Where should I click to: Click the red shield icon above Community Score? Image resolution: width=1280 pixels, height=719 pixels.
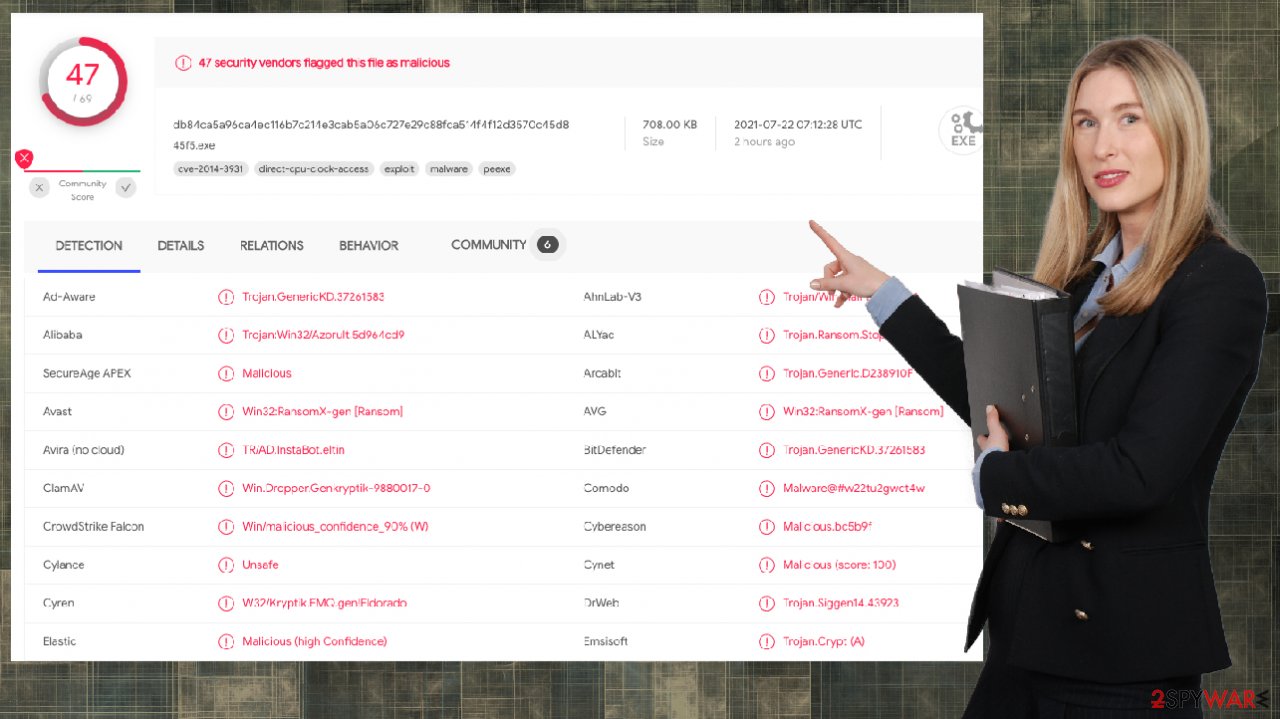coord(24,159)
